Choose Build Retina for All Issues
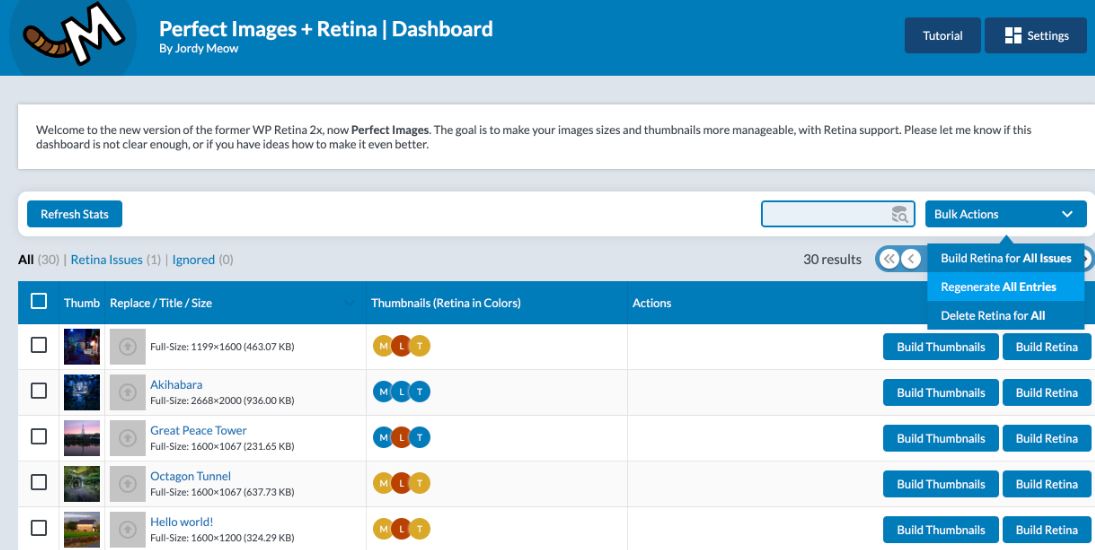 tap(1006, 258)
